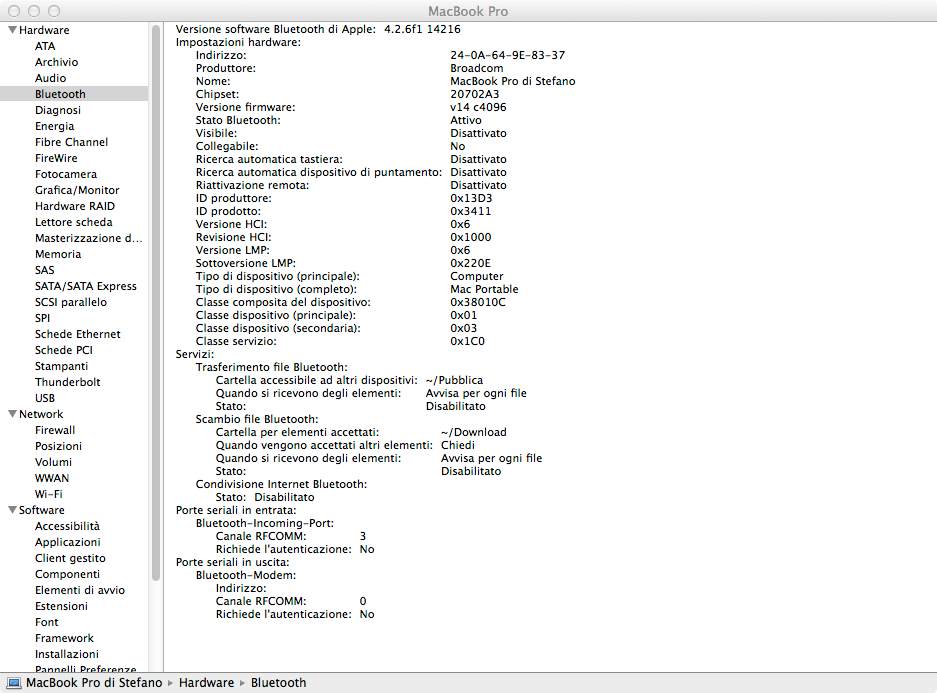The width and height of the screenshot is (937, 693).
Task: Select the Audio hardware entry
Action: [x=50, y=78]
